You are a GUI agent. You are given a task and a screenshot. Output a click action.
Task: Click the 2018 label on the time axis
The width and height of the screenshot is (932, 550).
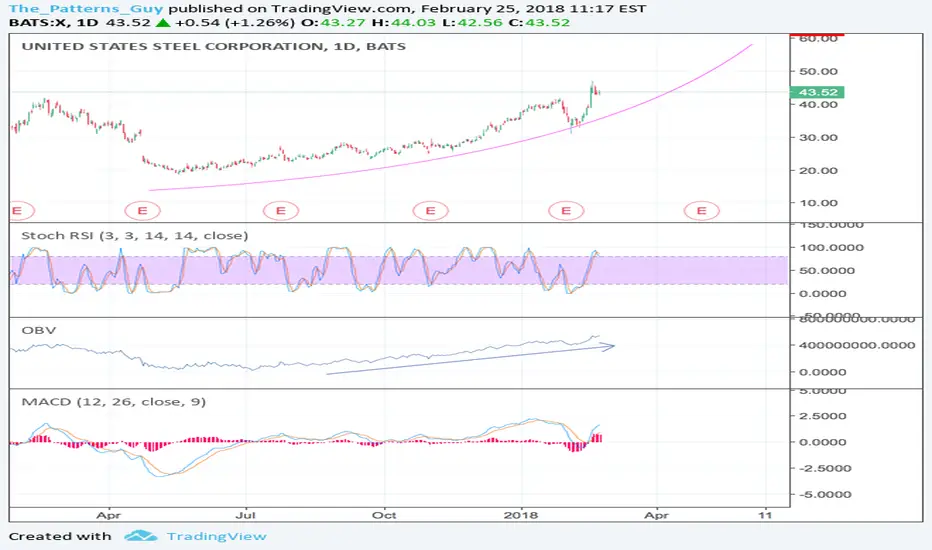coord(521,515)
